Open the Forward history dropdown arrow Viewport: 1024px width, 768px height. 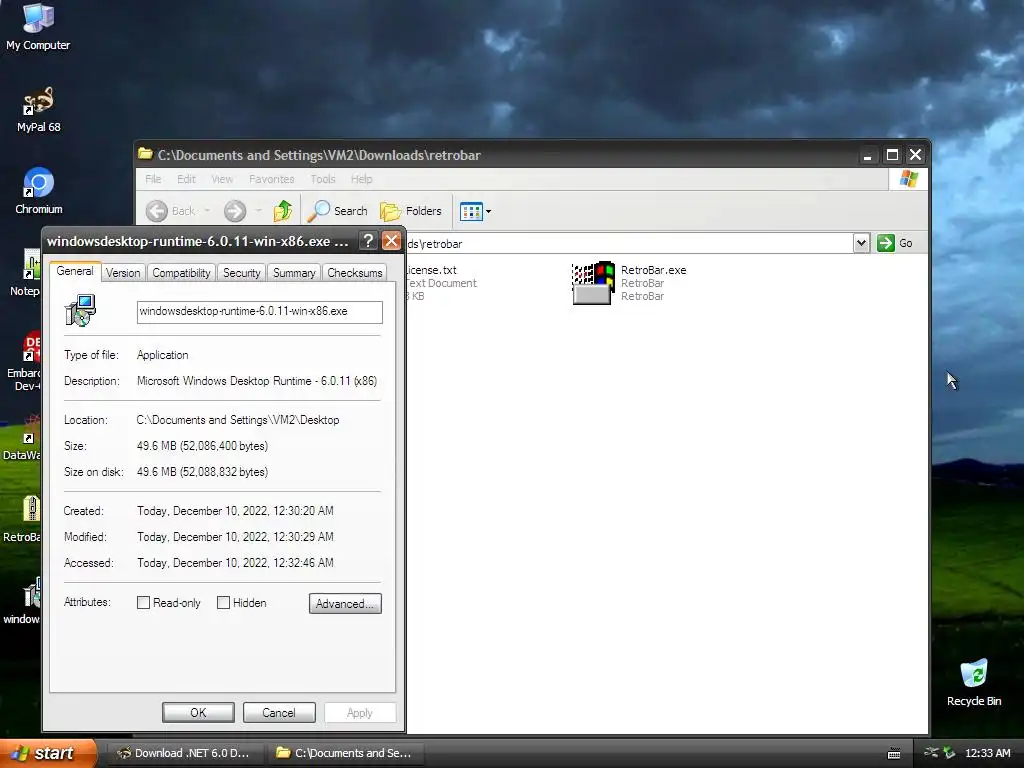(259, 211)
